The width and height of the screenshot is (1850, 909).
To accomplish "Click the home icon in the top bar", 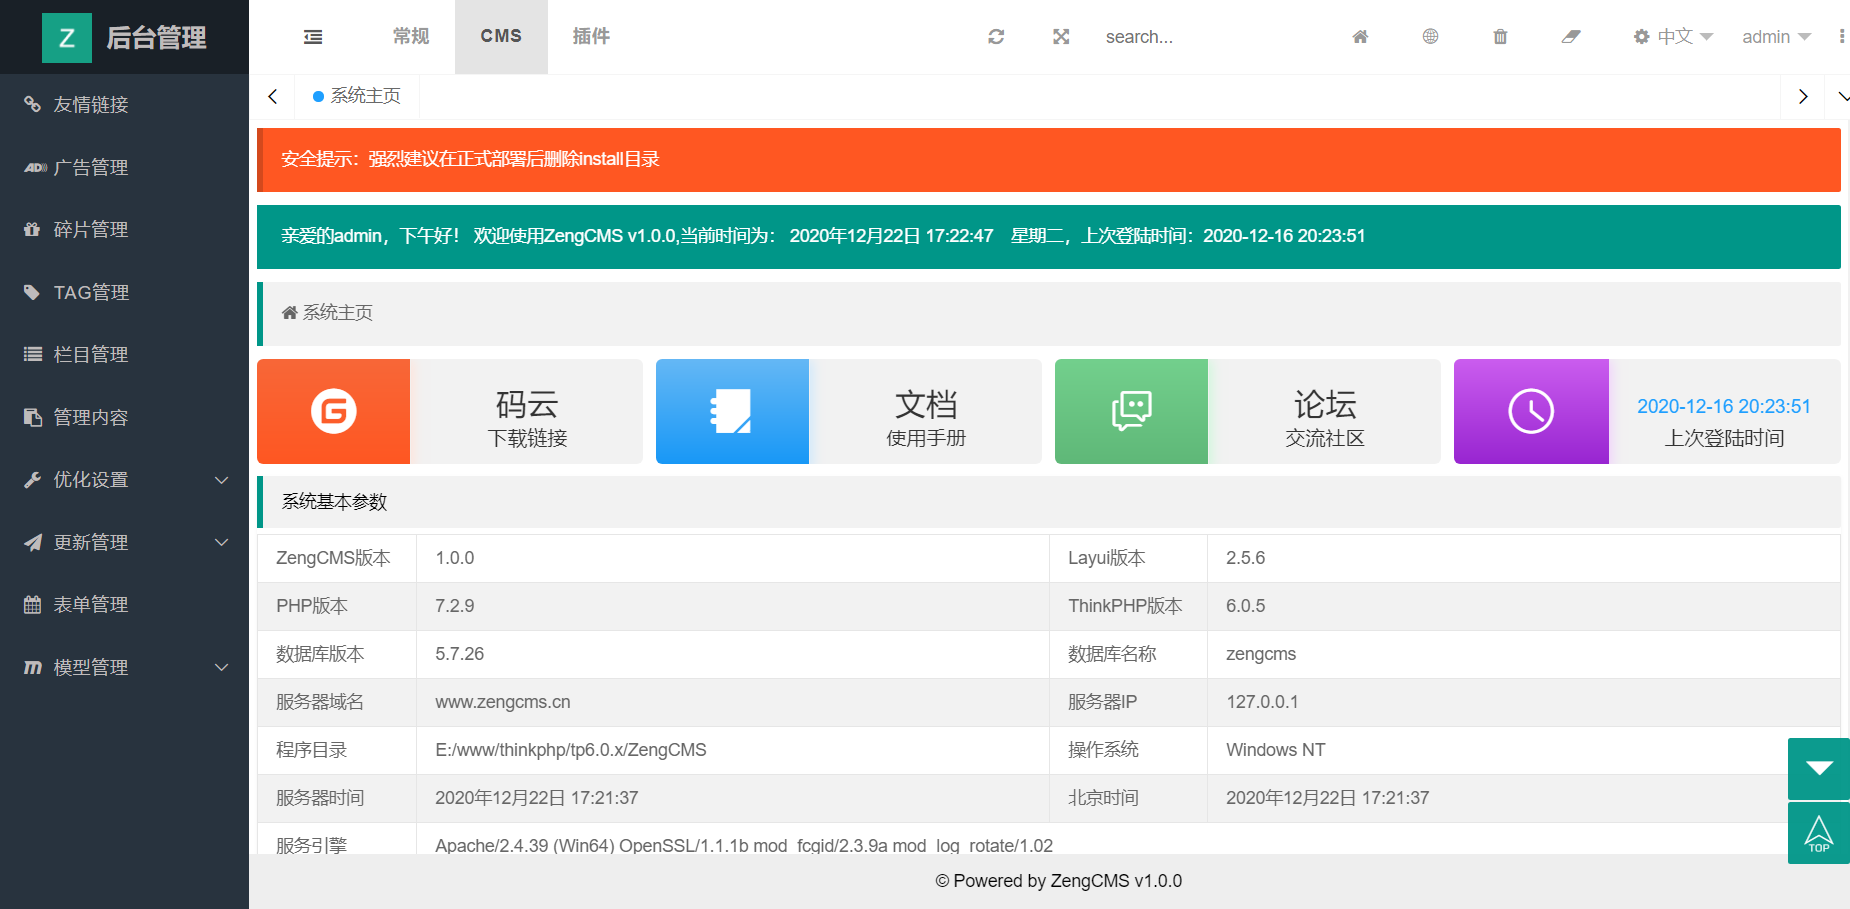I will (1360, 37).
